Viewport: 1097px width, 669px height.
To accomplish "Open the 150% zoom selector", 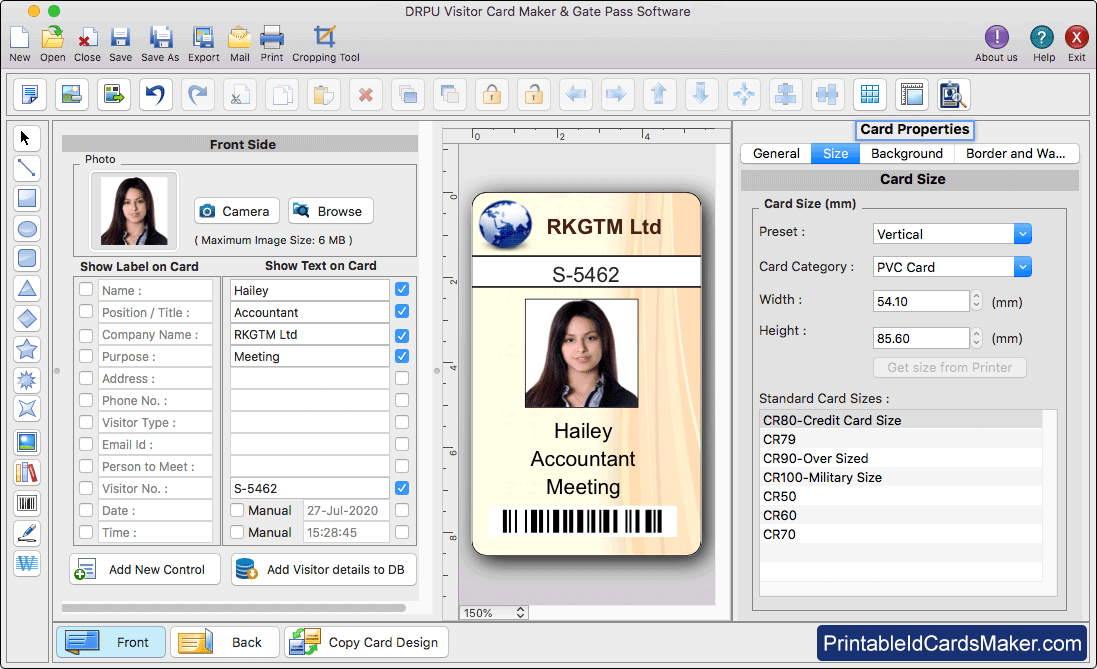I will click(494, 612).
